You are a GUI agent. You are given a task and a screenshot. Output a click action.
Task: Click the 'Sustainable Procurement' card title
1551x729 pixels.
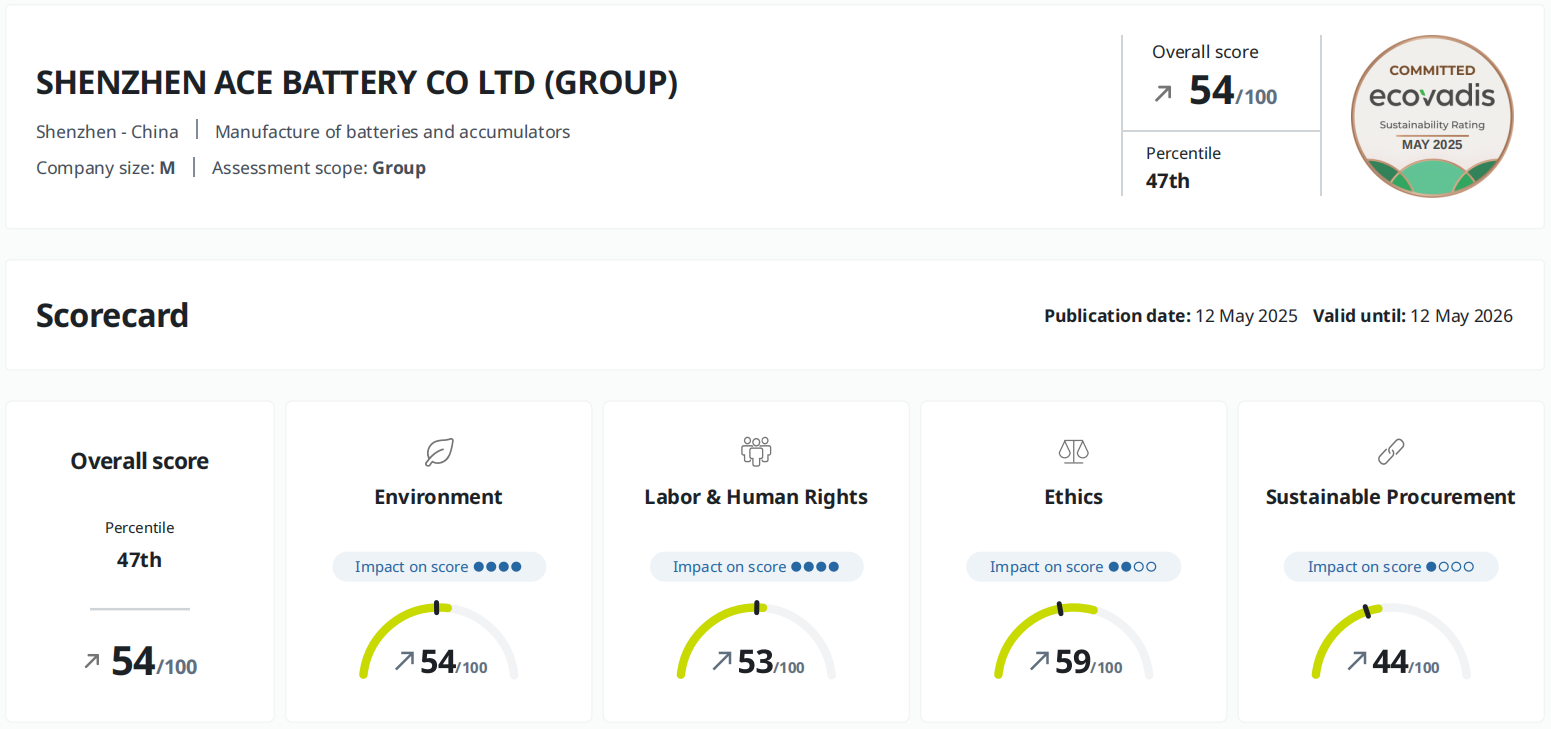(x=1391, y=497)
